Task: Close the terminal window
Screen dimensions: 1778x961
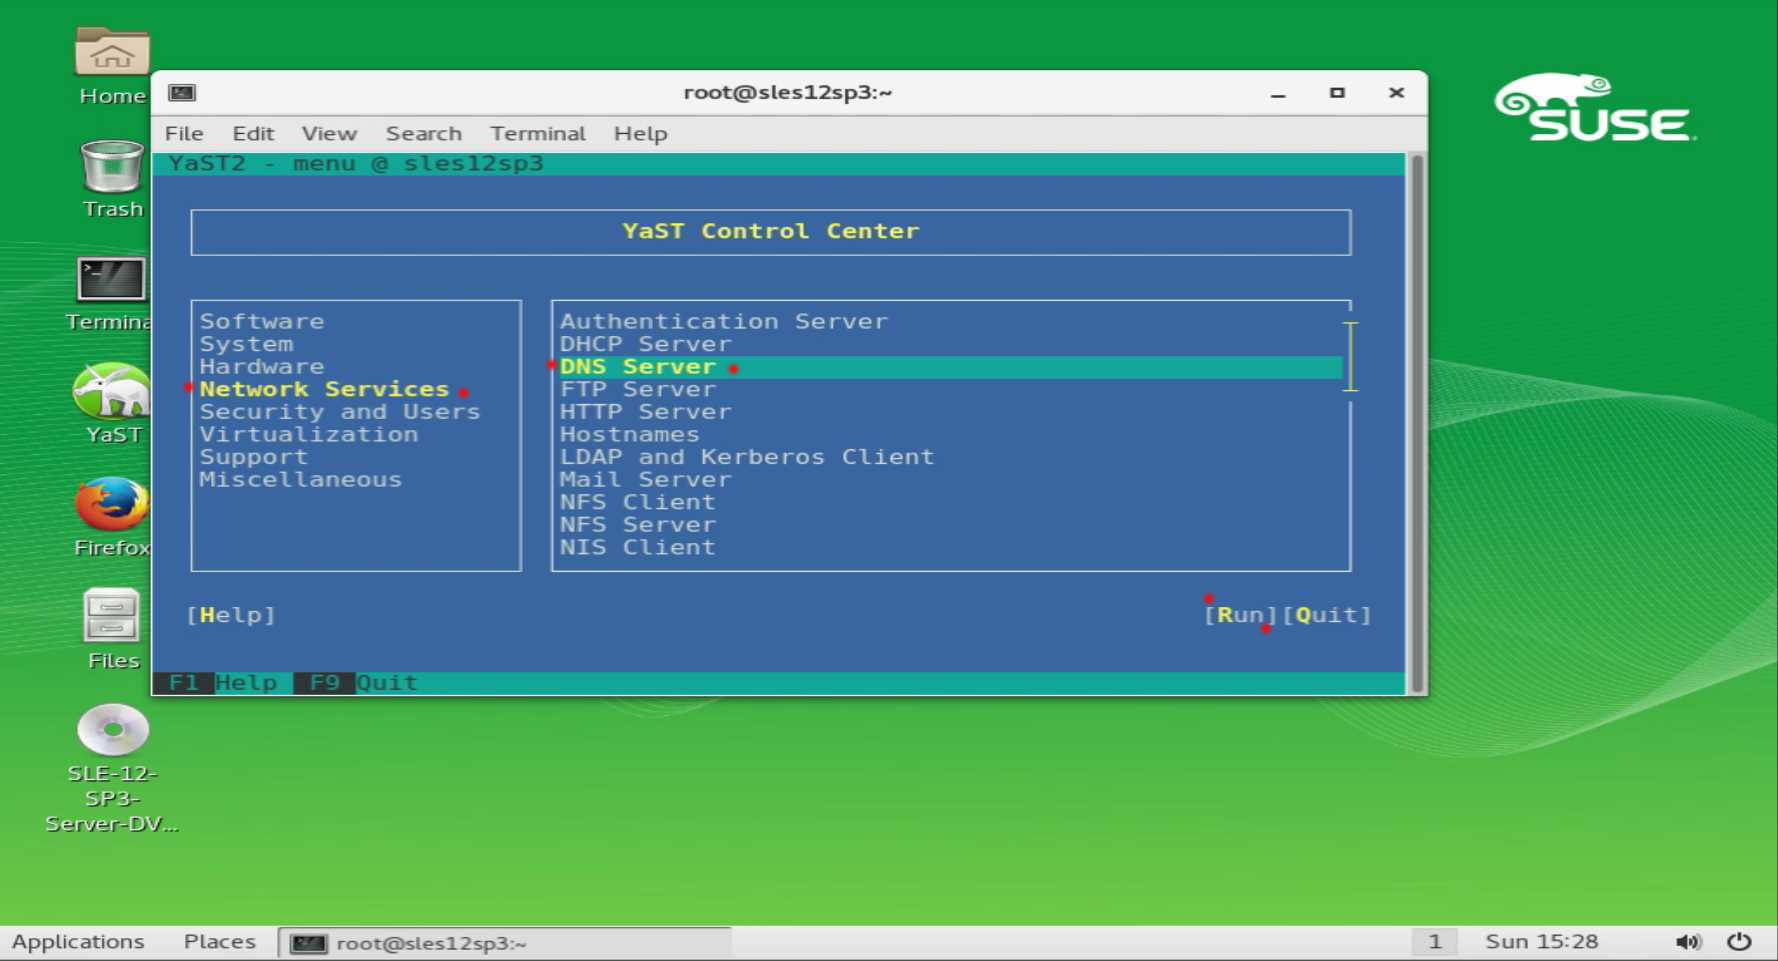Action: tap(1396, 93)
